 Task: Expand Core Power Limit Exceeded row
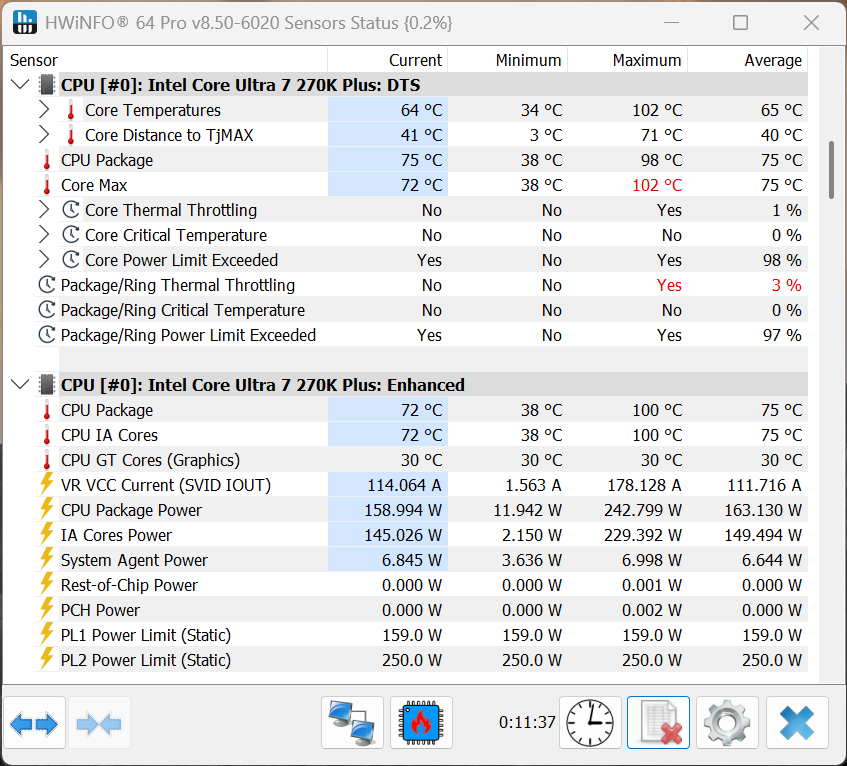(44, 260)
